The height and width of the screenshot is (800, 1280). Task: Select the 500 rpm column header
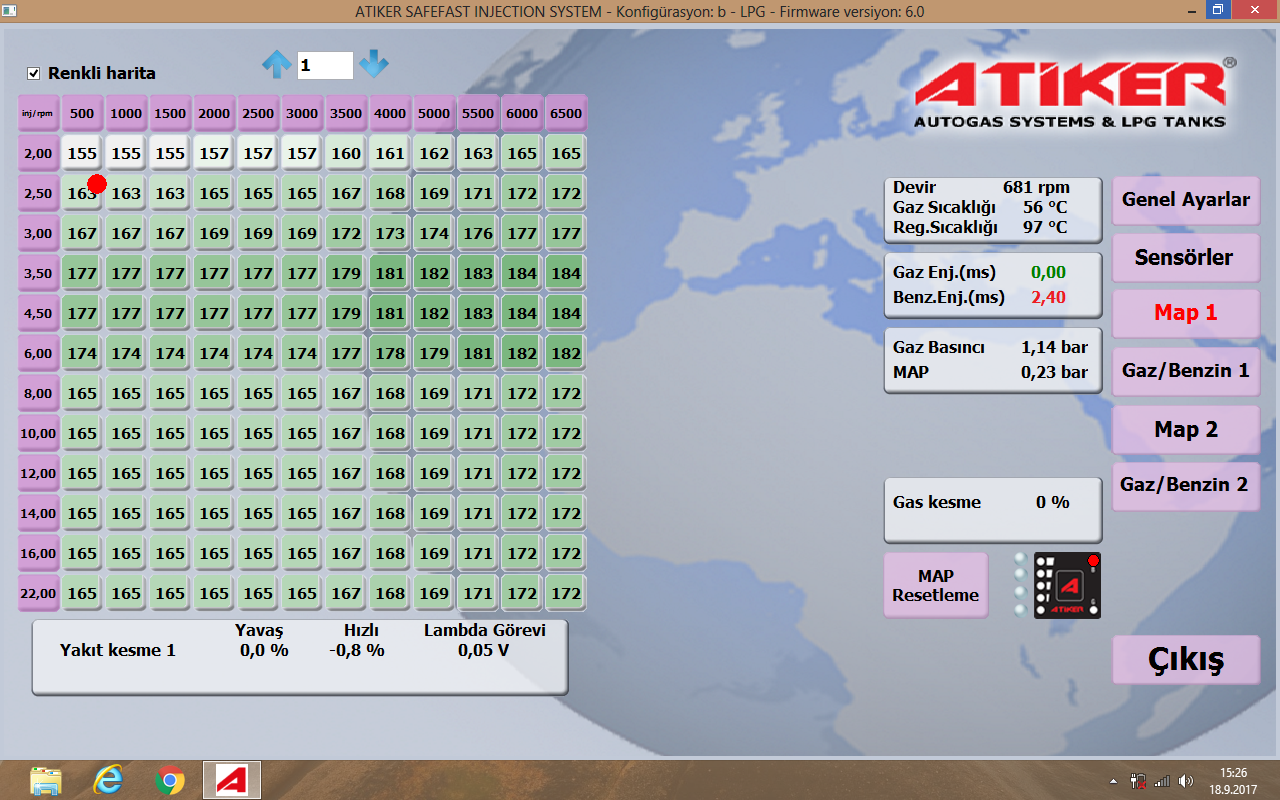tap(82, 113)
